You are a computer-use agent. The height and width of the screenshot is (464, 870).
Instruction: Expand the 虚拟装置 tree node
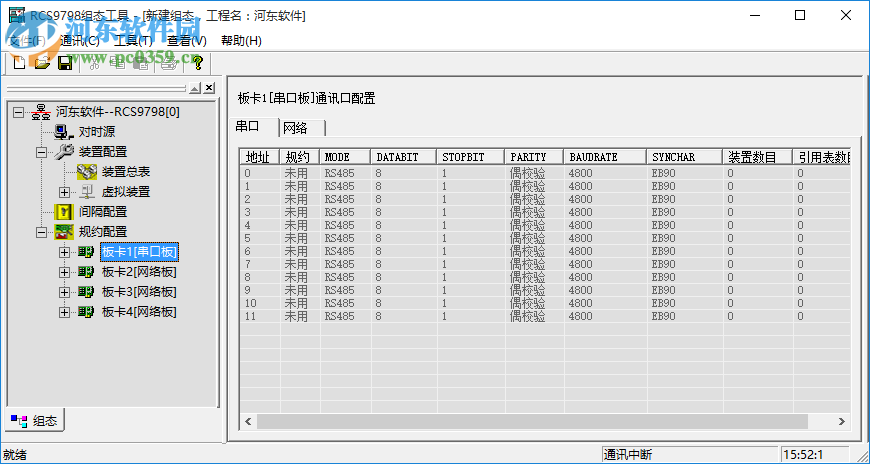click(64, 192)
